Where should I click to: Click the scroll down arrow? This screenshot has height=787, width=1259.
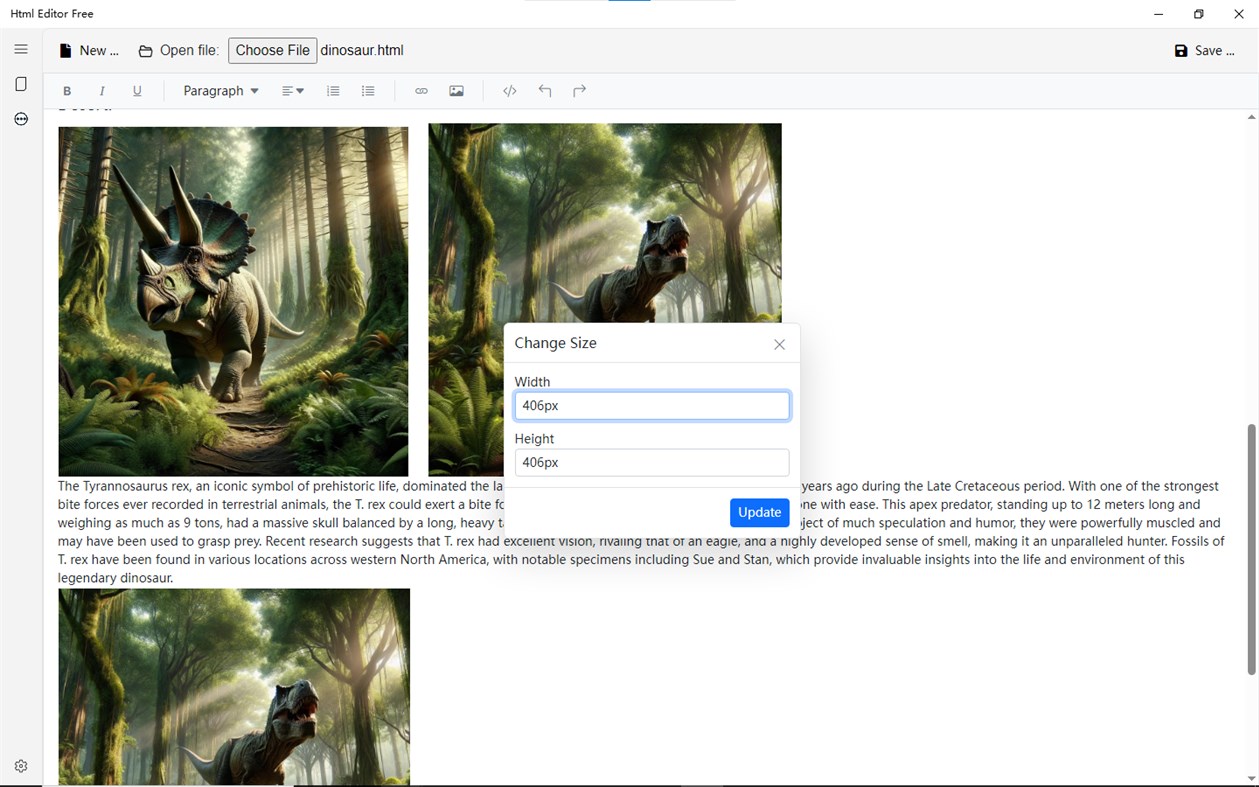click(1251, 778)
